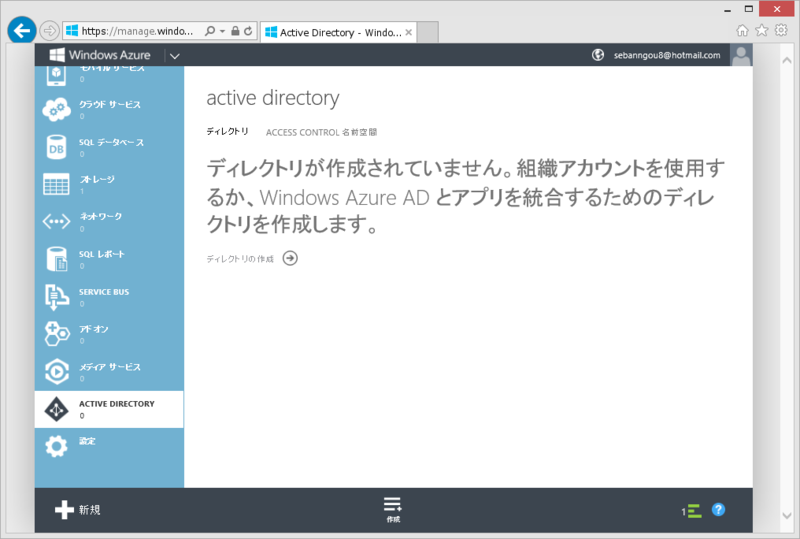Open the Cloud Services (クラウド サービス) sidebar icon
The width and height of the screenshot is (800, 539).
click(x=56, y=109)
